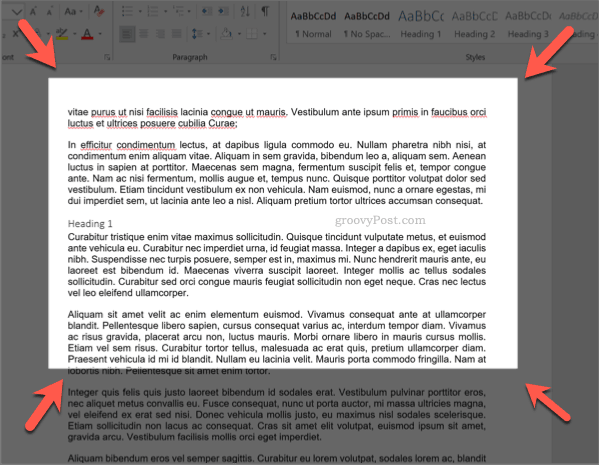The width and height of the screenshot is (599, 465).
Task: Click the superscript X icon in Font group
Action: pos(15,34)
